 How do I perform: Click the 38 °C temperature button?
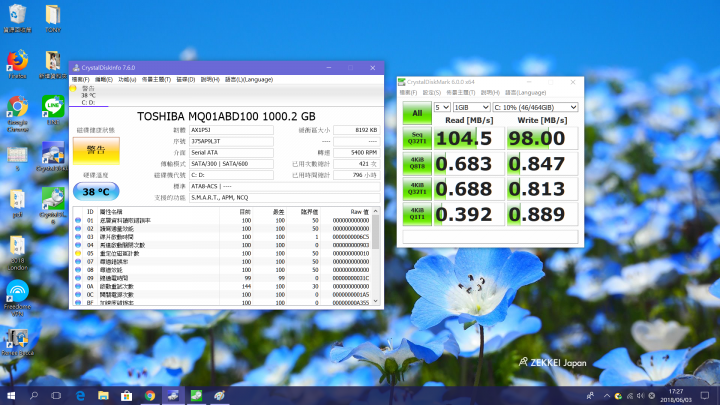point(96,191)
